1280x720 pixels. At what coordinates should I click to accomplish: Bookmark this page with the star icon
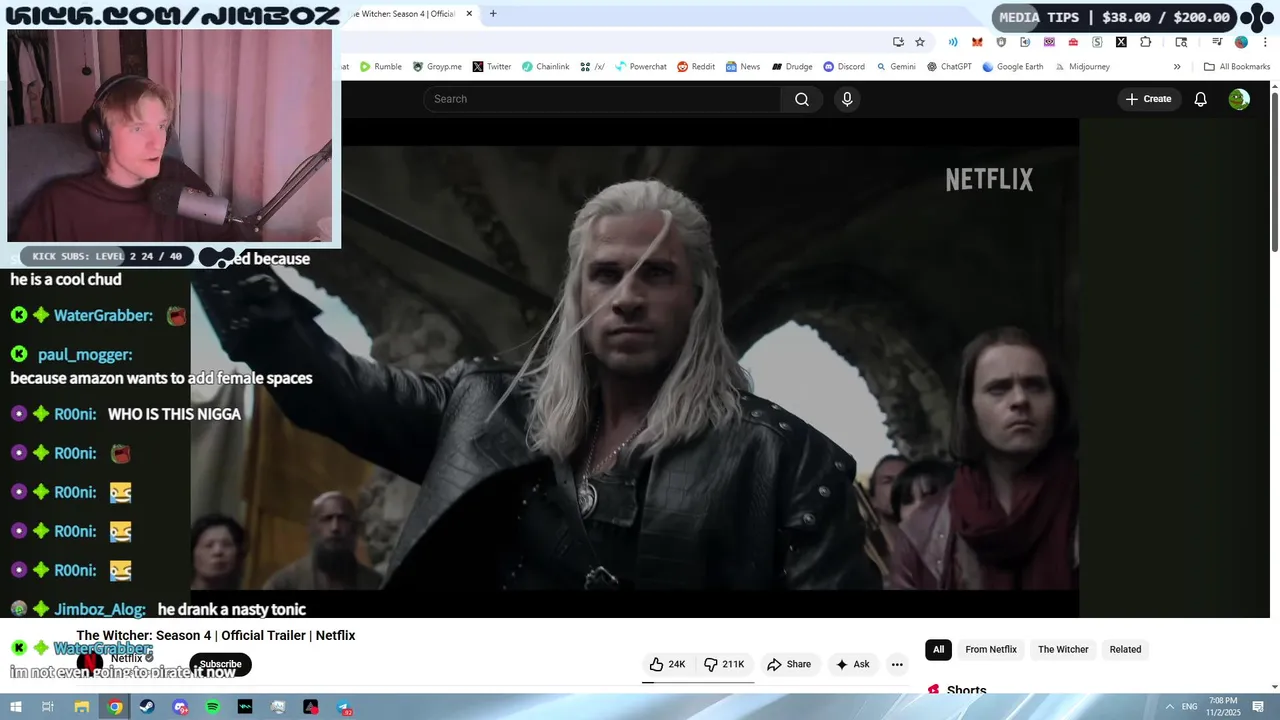[x=920, y=42]
